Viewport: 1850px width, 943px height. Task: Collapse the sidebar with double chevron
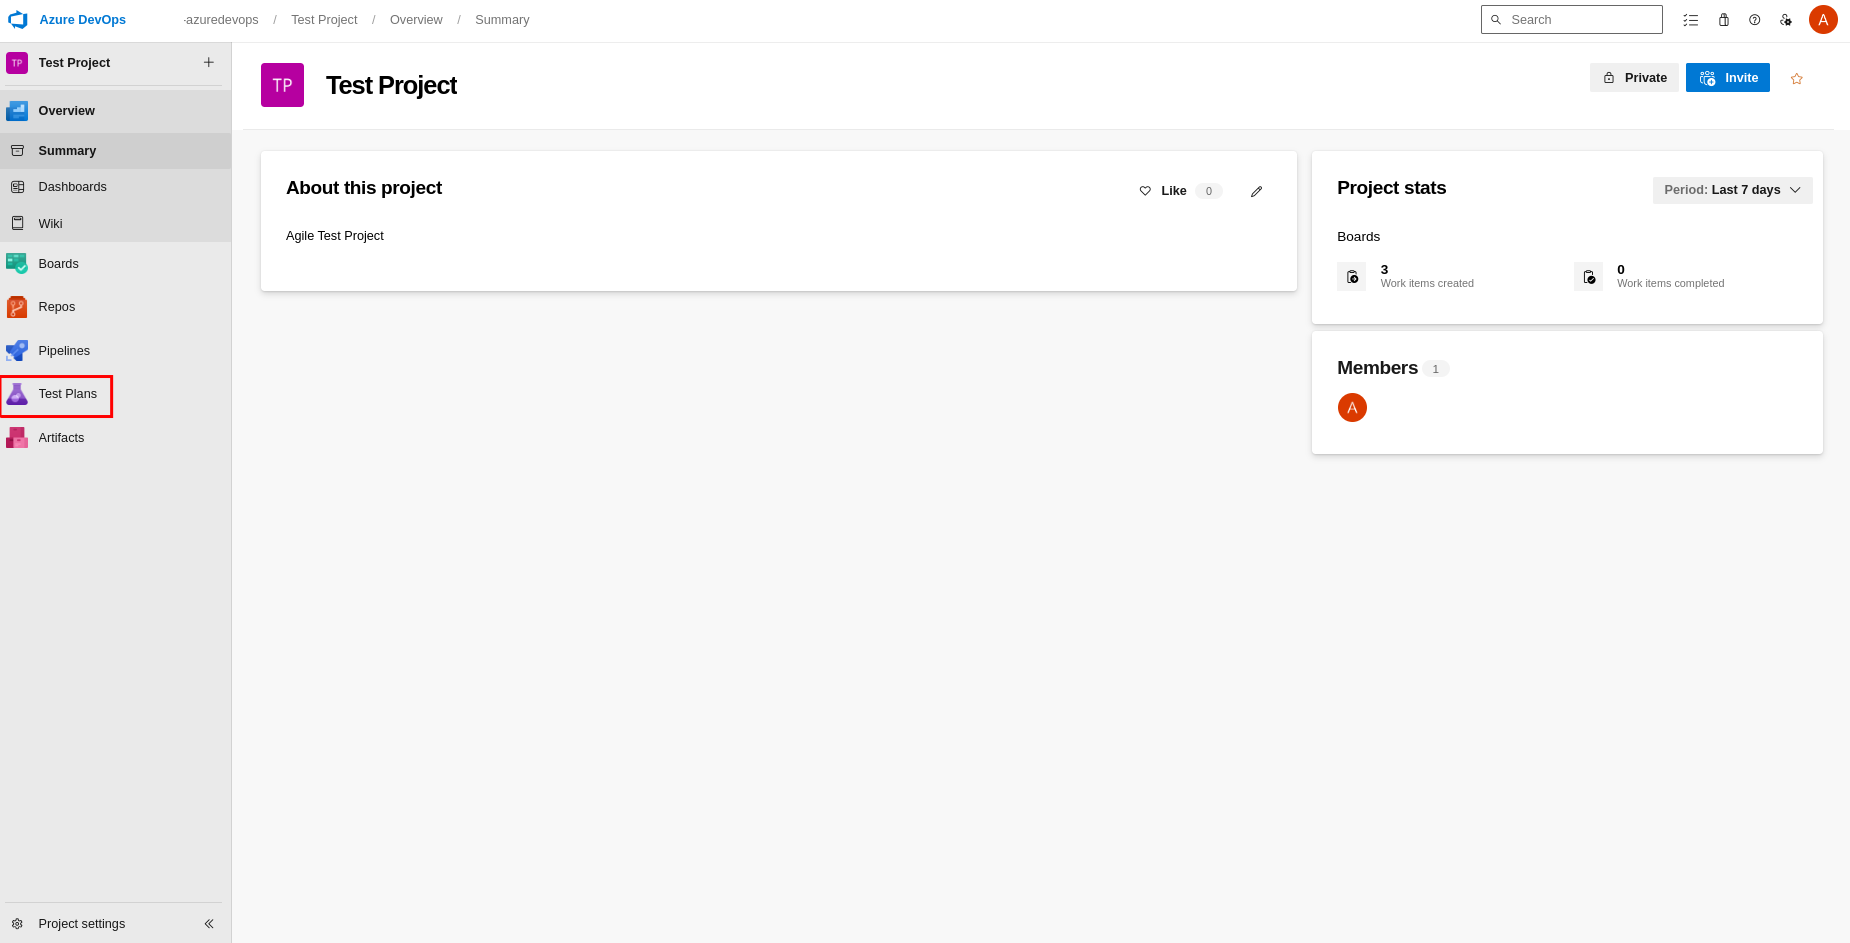click(x=209, y=924)
